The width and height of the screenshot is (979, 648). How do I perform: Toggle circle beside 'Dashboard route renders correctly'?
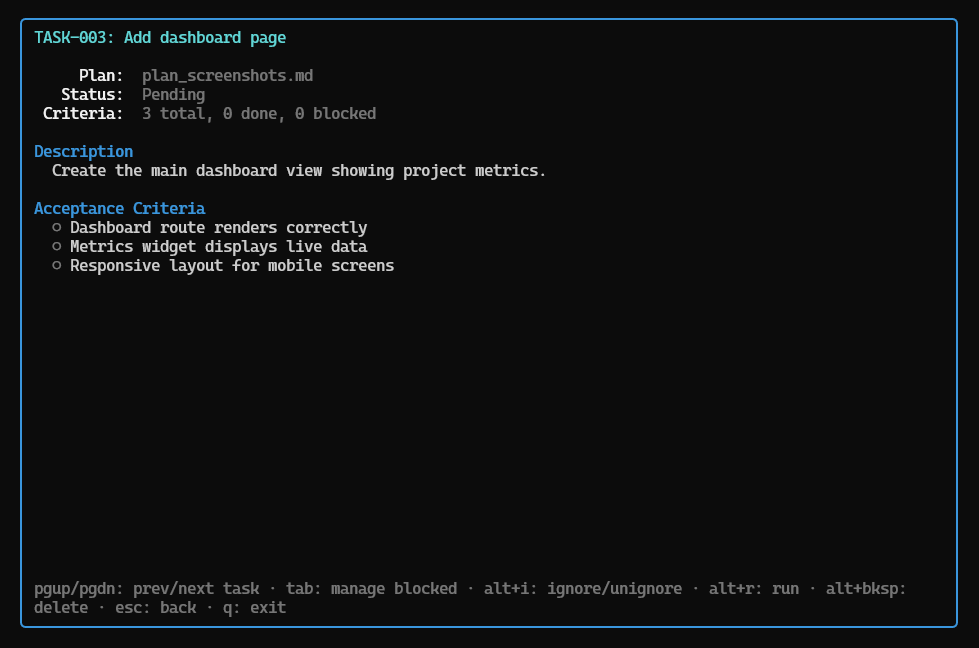point(57,227)
